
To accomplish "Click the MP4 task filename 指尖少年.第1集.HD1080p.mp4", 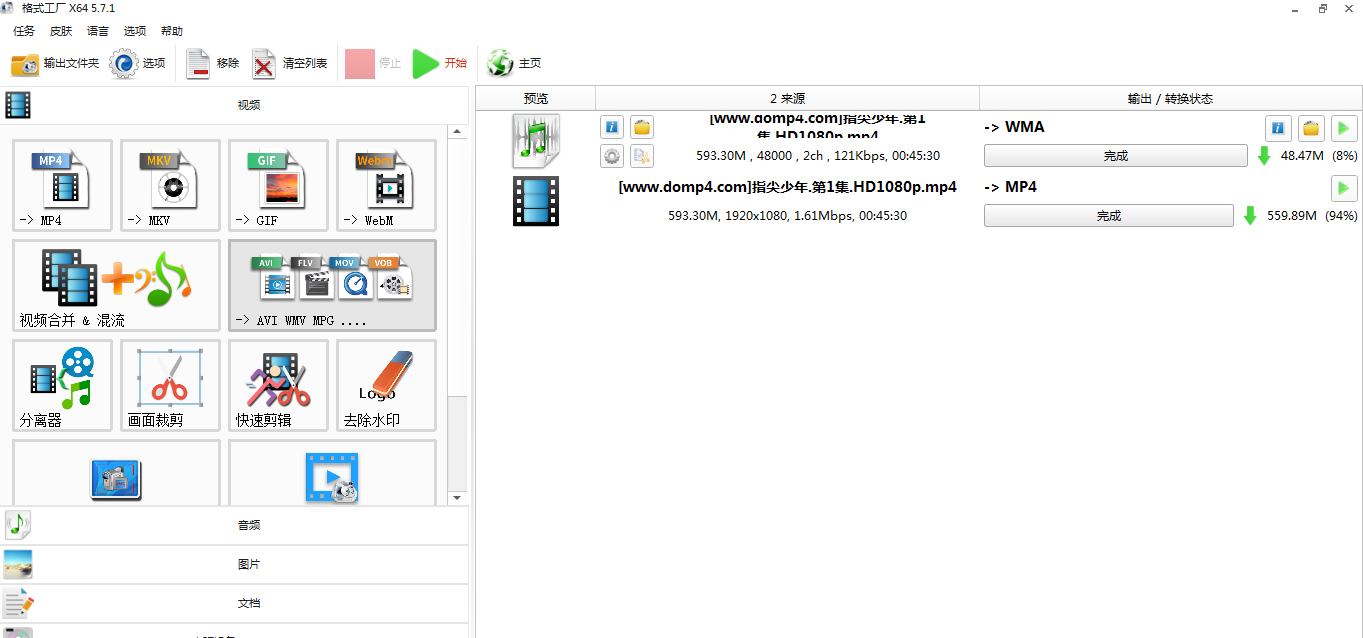I will pyautogui.click(x=787, y=187).
